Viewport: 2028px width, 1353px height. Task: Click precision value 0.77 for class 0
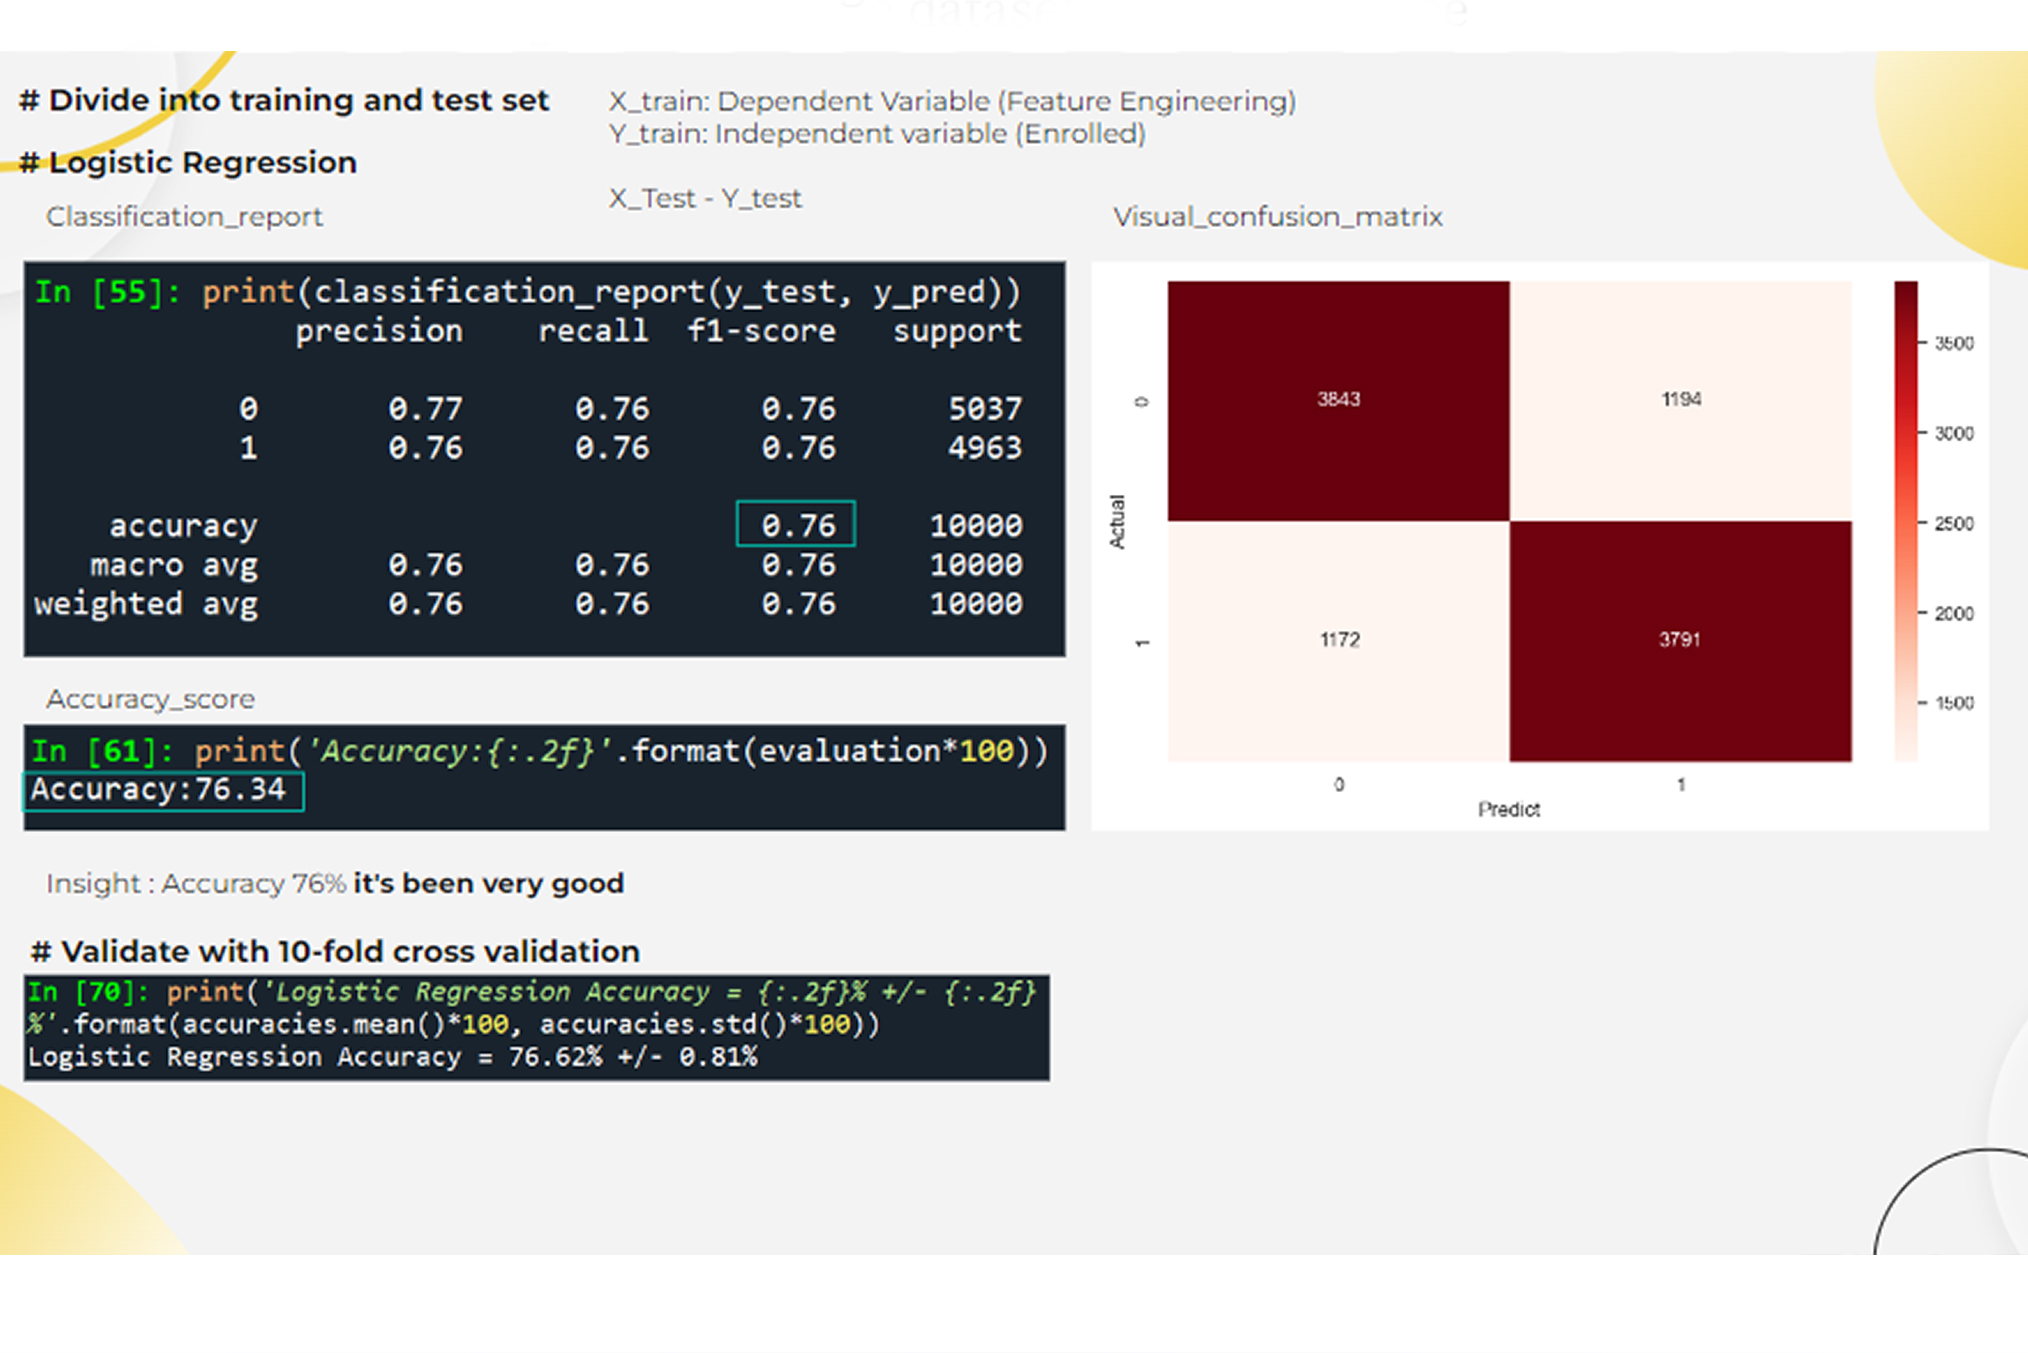point(425,409)
